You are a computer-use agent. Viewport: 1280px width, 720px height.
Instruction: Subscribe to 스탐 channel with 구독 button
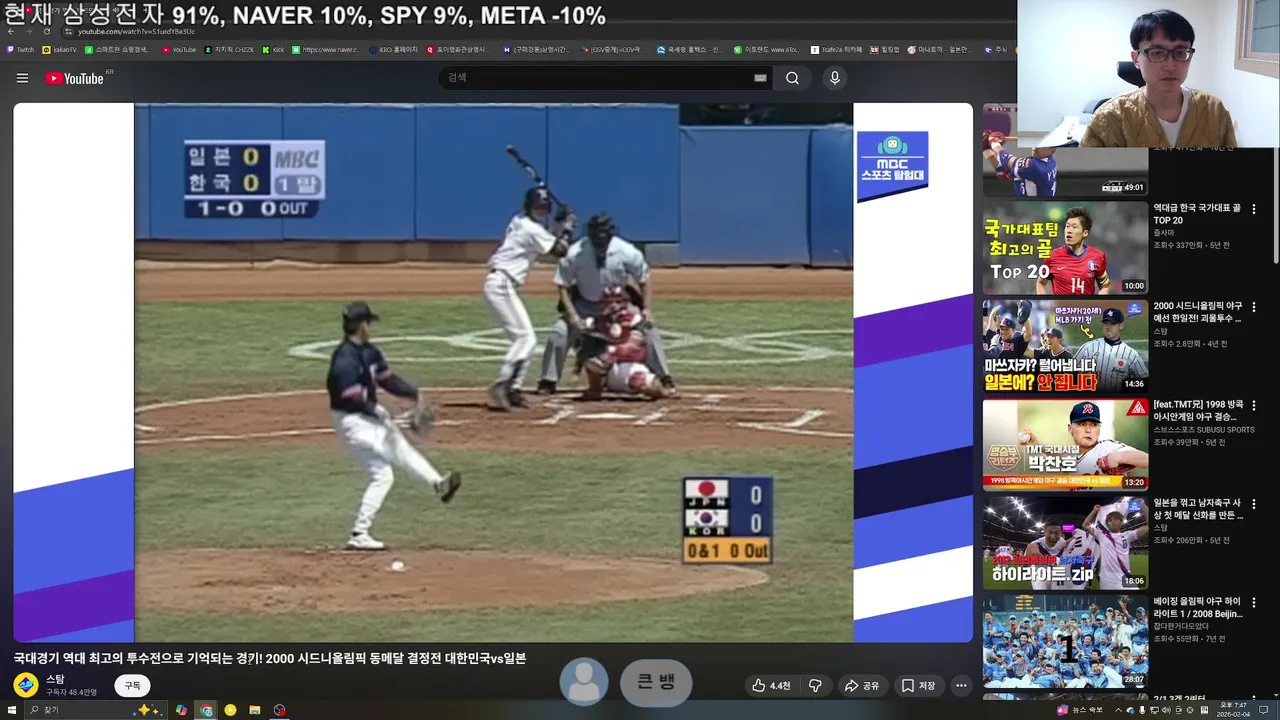click(x=132, y=686)
